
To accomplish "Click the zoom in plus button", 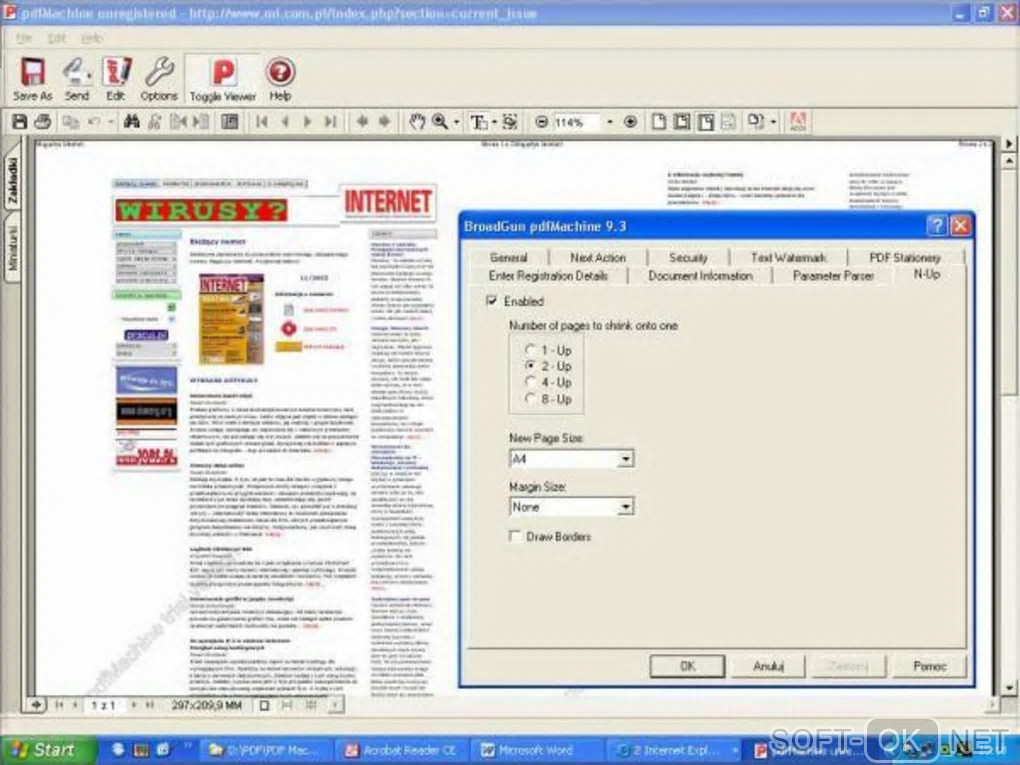I will point(630,122).
